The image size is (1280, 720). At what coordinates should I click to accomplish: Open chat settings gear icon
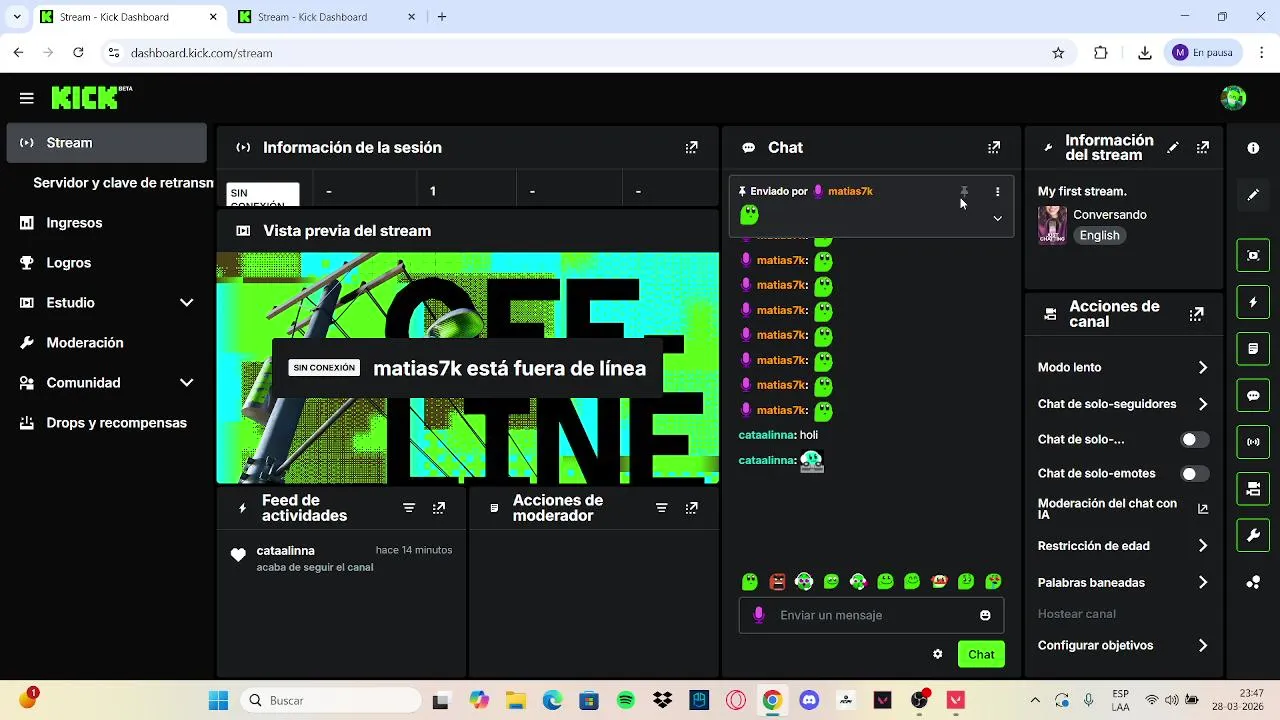[937, 654]
